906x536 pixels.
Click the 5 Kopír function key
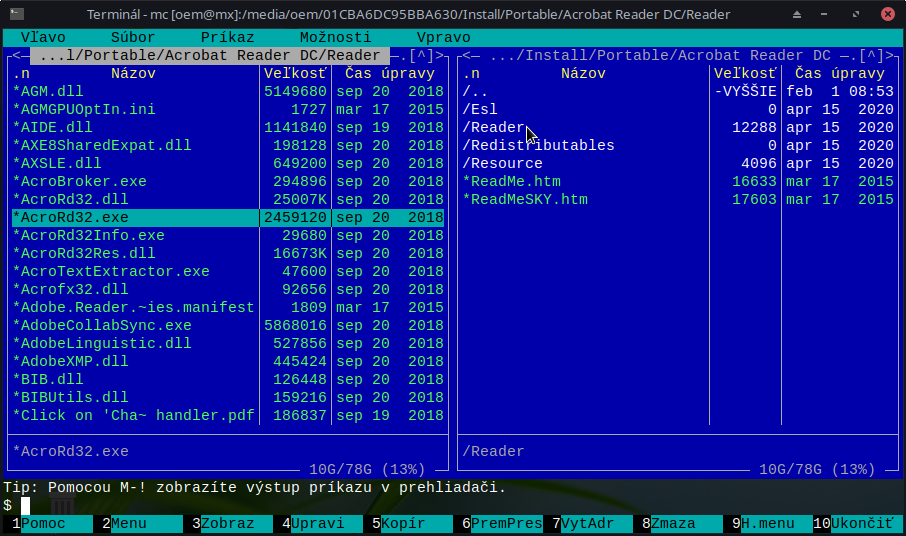408,524
